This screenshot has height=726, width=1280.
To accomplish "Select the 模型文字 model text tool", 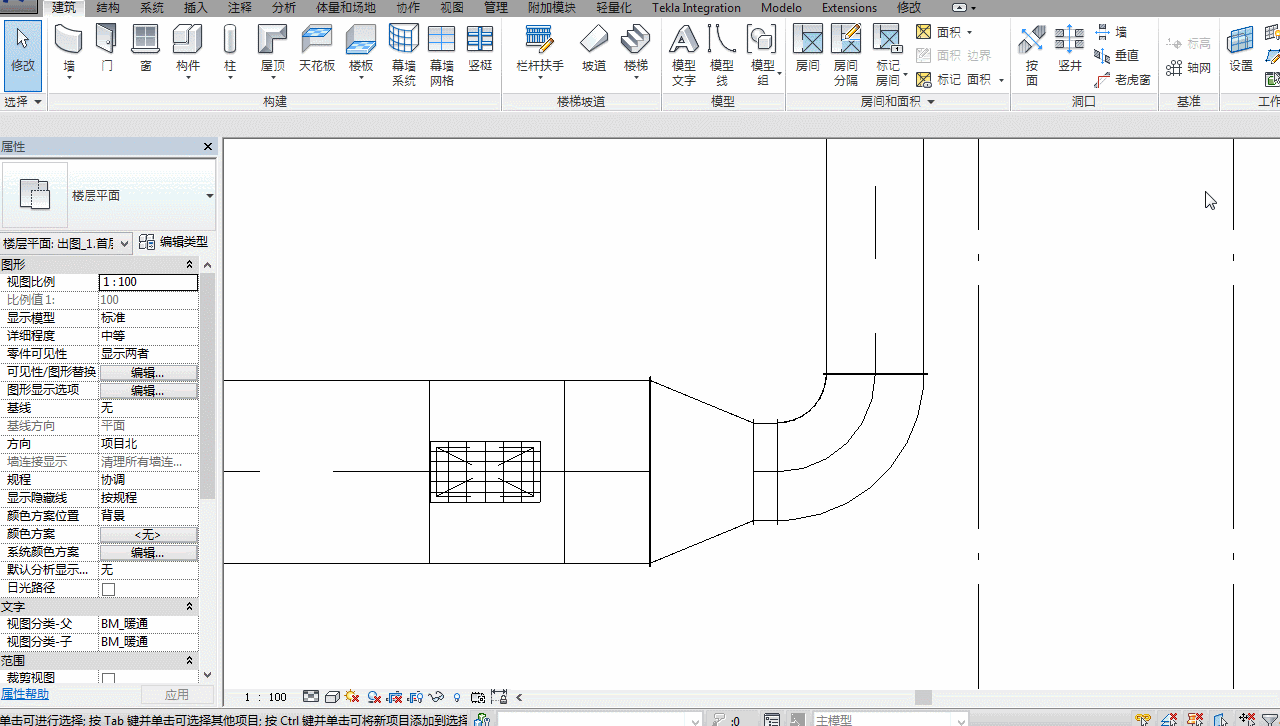I will [684, 56].
